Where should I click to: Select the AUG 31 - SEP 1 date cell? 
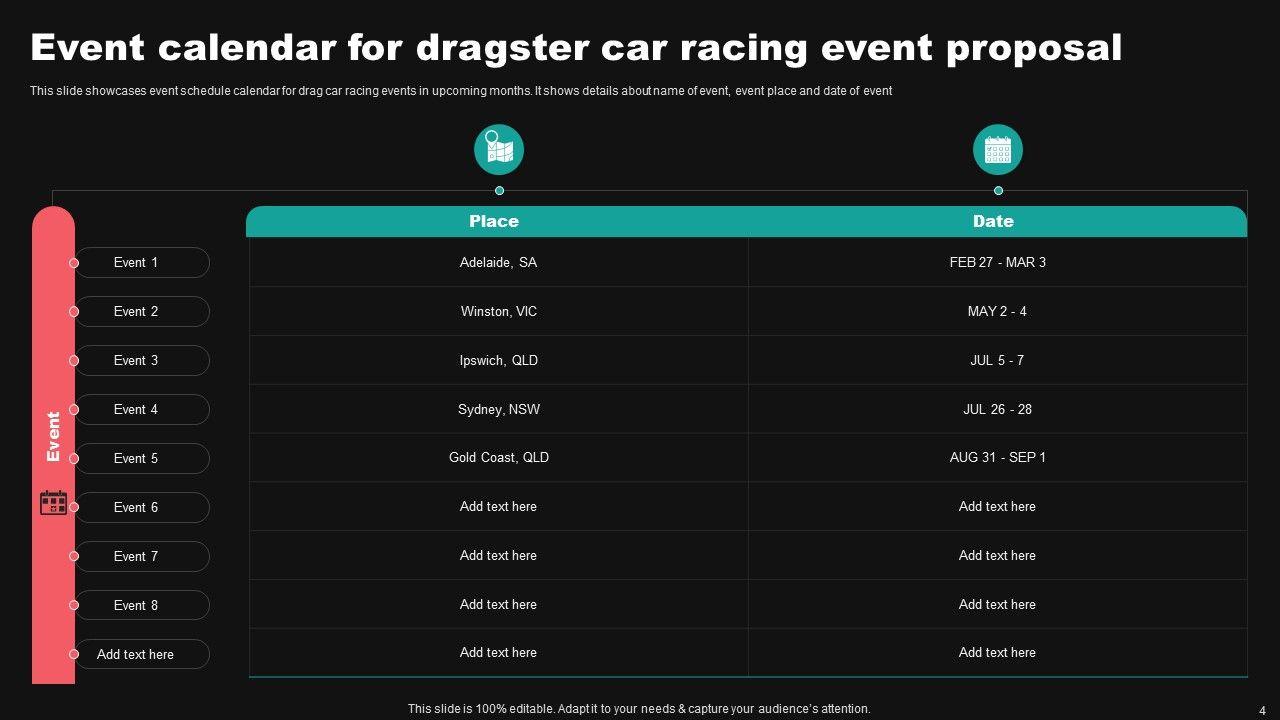pyautogui.click(x=997, y=457)
